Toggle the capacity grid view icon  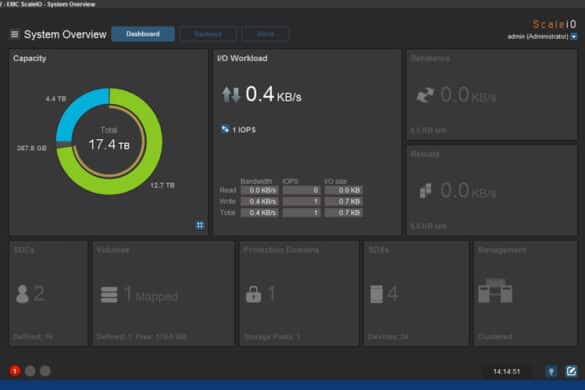point(200,225)
